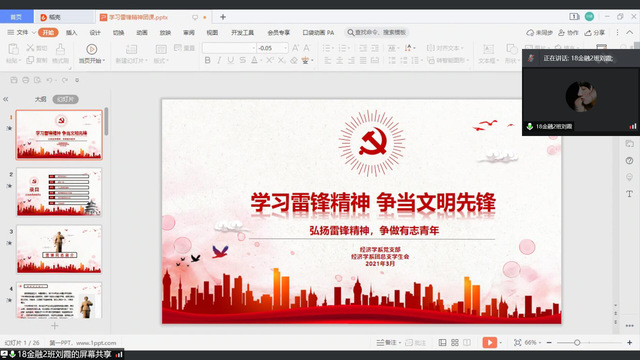Select slide 3 thumbnail

point(59,249)
